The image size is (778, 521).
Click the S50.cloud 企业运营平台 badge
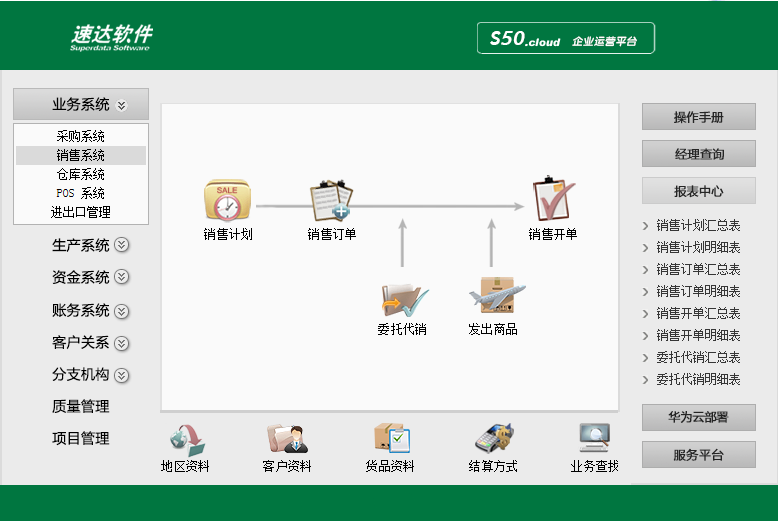click(x=566, y=38)
